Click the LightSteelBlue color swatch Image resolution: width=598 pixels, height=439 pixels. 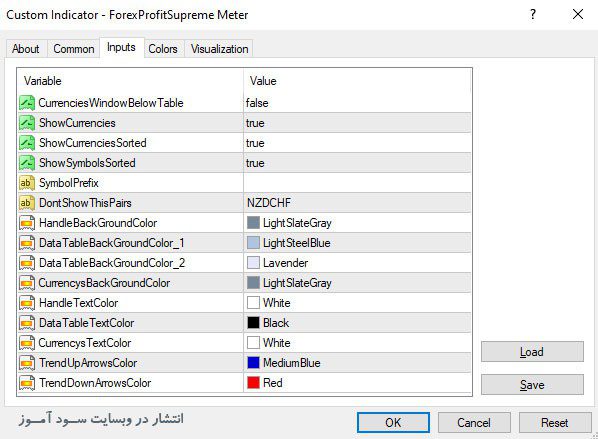tap(253, 243)
